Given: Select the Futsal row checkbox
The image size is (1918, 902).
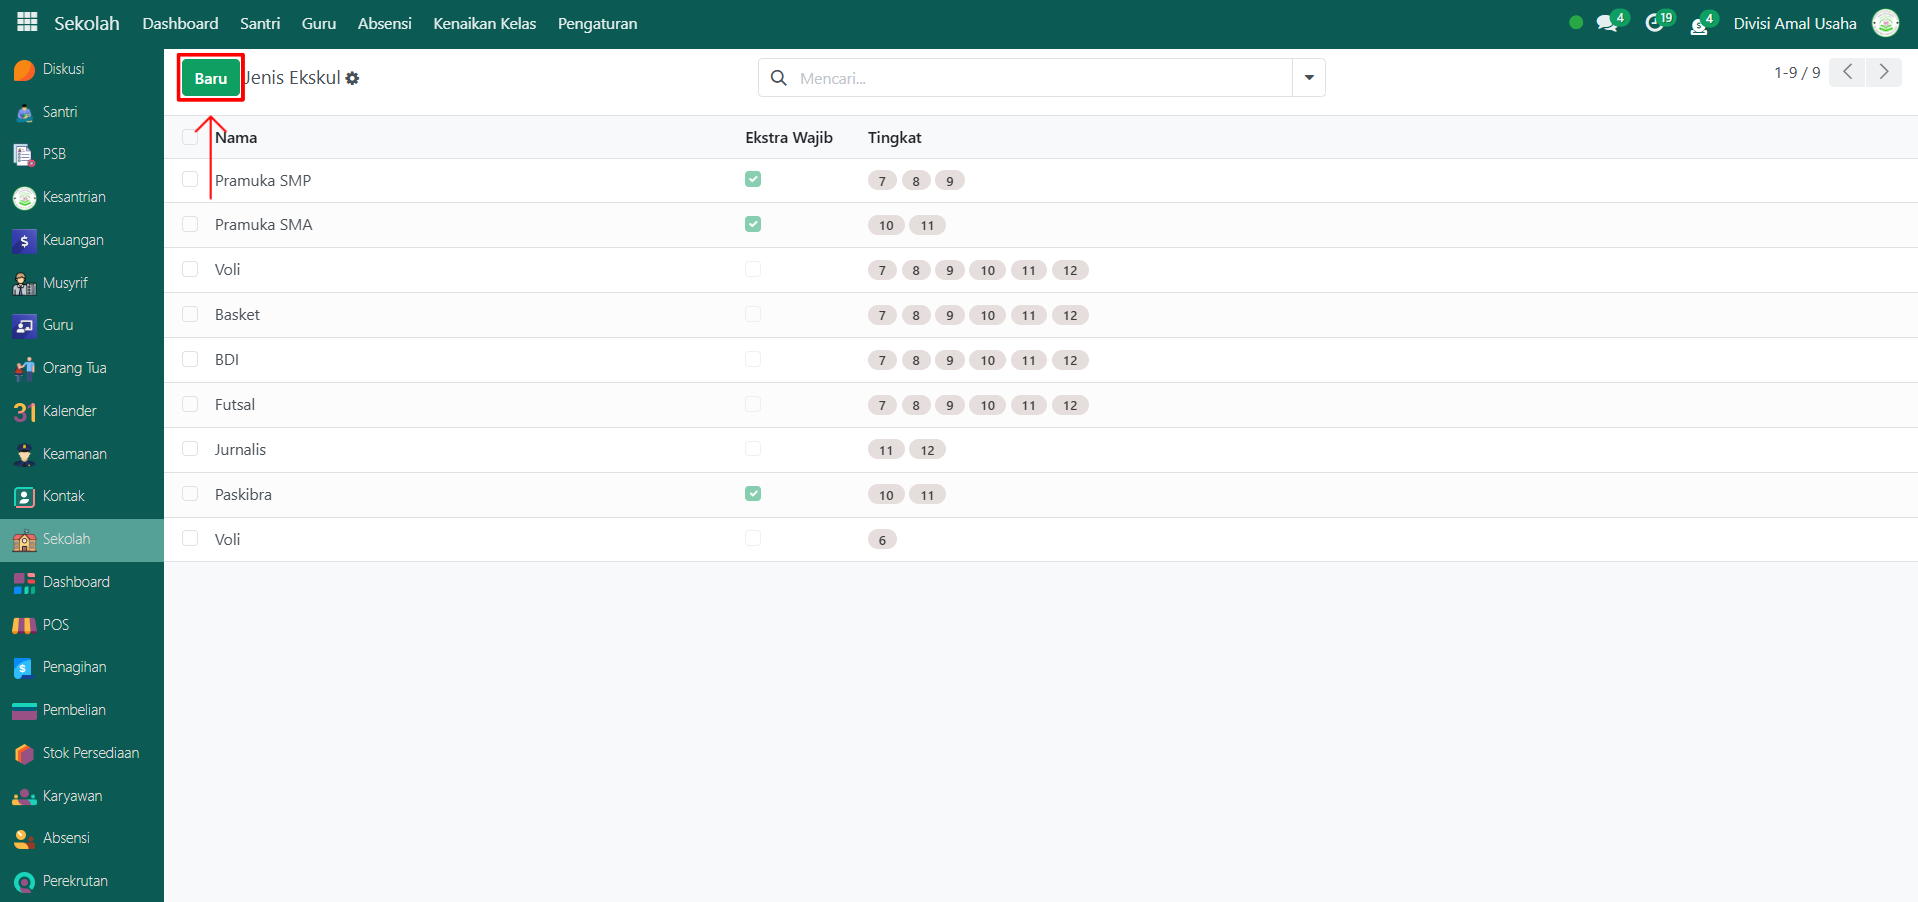Looking at the screenshot, I should pyautogui.click(x=190, y=404).
